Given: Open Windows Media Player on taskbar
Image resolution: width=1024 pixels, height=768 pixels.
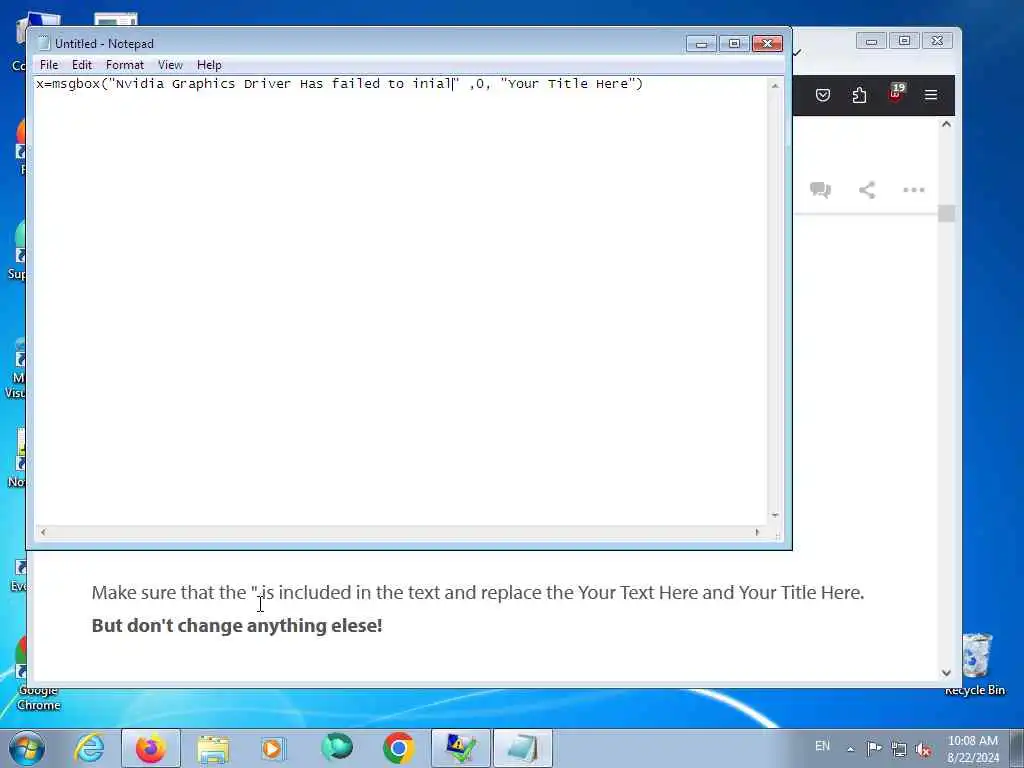Looking at the screenshot, I should tap(273, 748).
